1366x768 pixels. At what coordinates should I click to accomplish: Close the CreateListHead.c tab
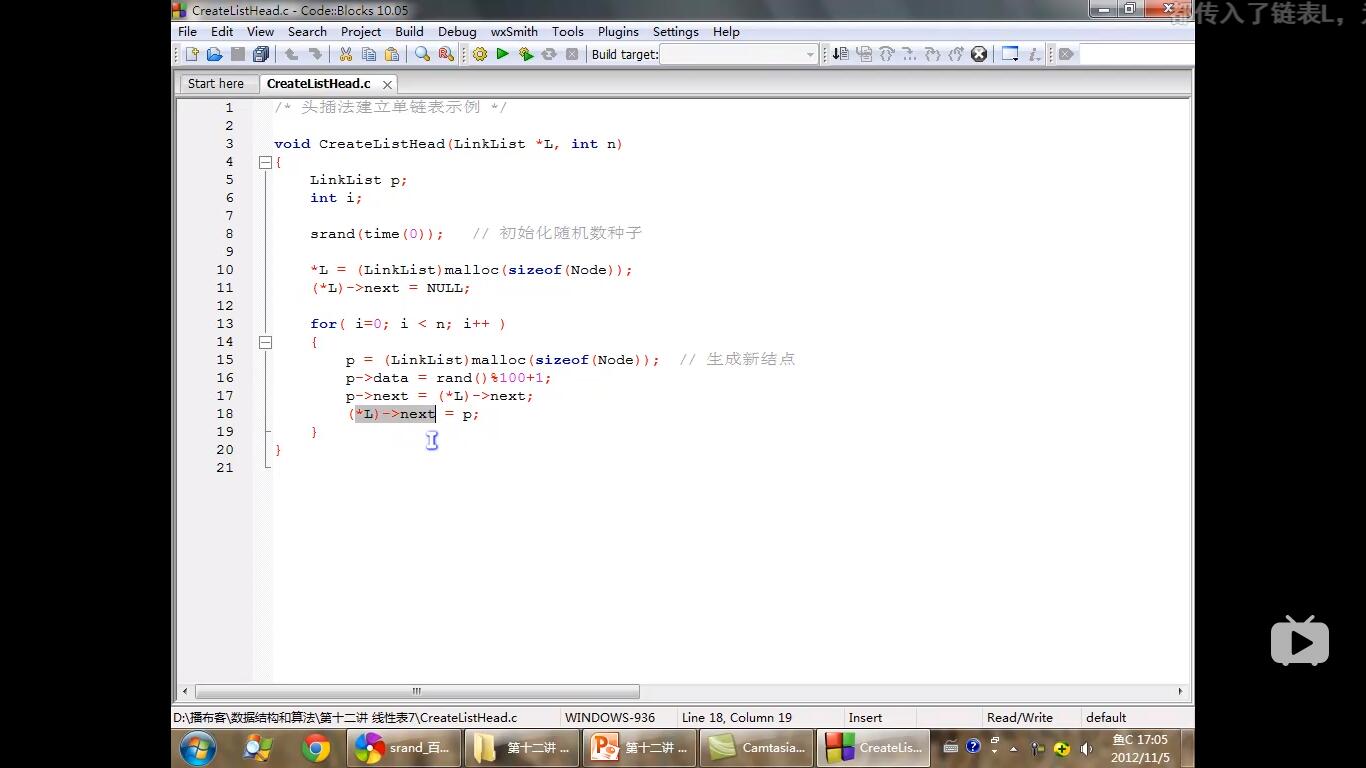pyautogui.click(x=387, y=85)
